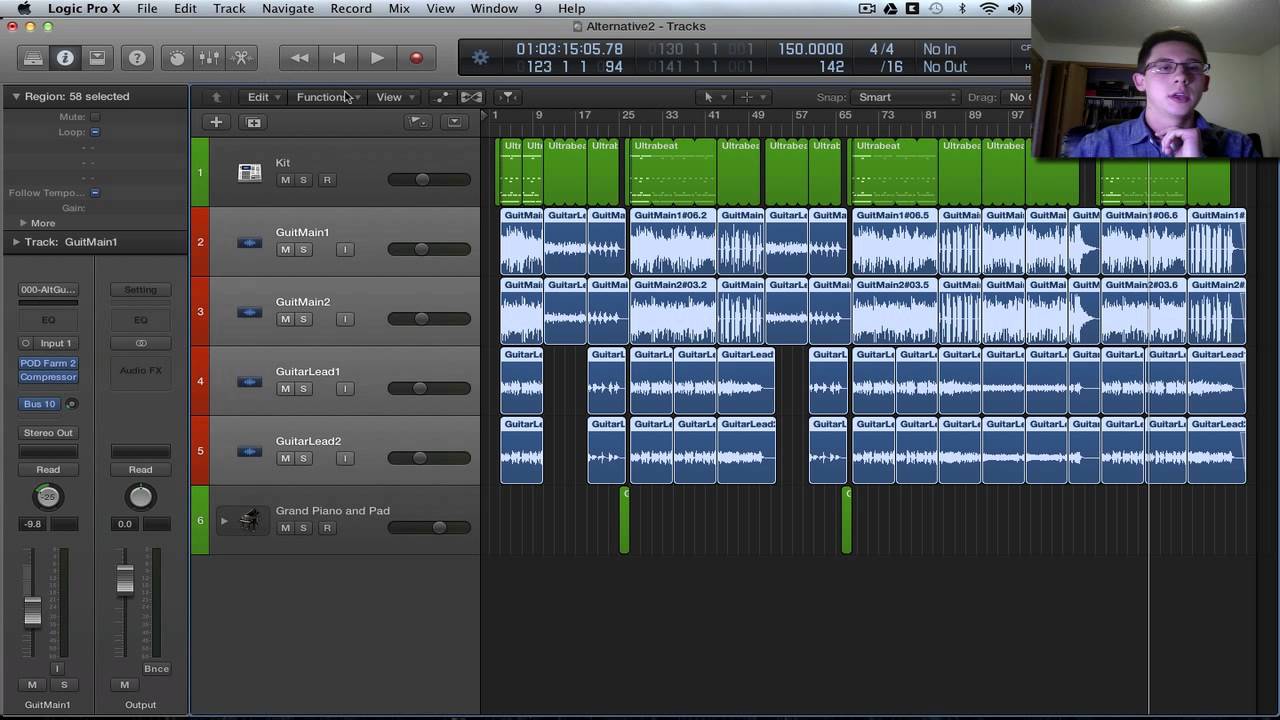Click the stereo link icon on Output strip

[x=141, y=343]
